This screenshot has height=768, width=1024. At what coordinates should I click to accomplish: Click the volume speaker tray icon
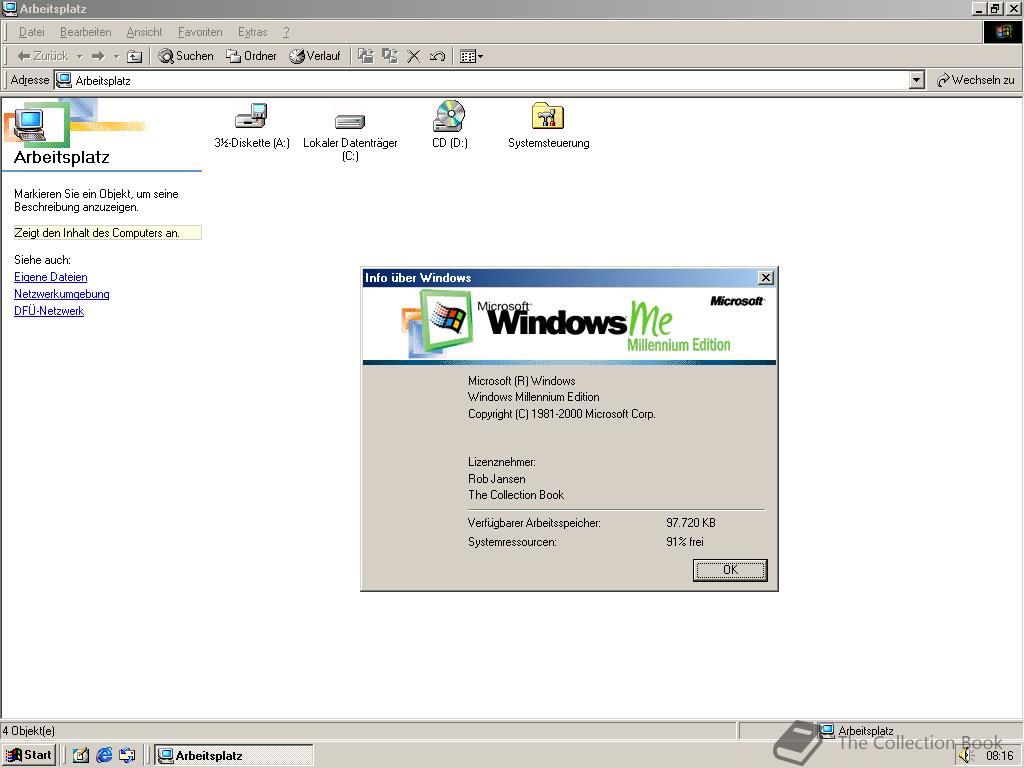coord(967,756)
